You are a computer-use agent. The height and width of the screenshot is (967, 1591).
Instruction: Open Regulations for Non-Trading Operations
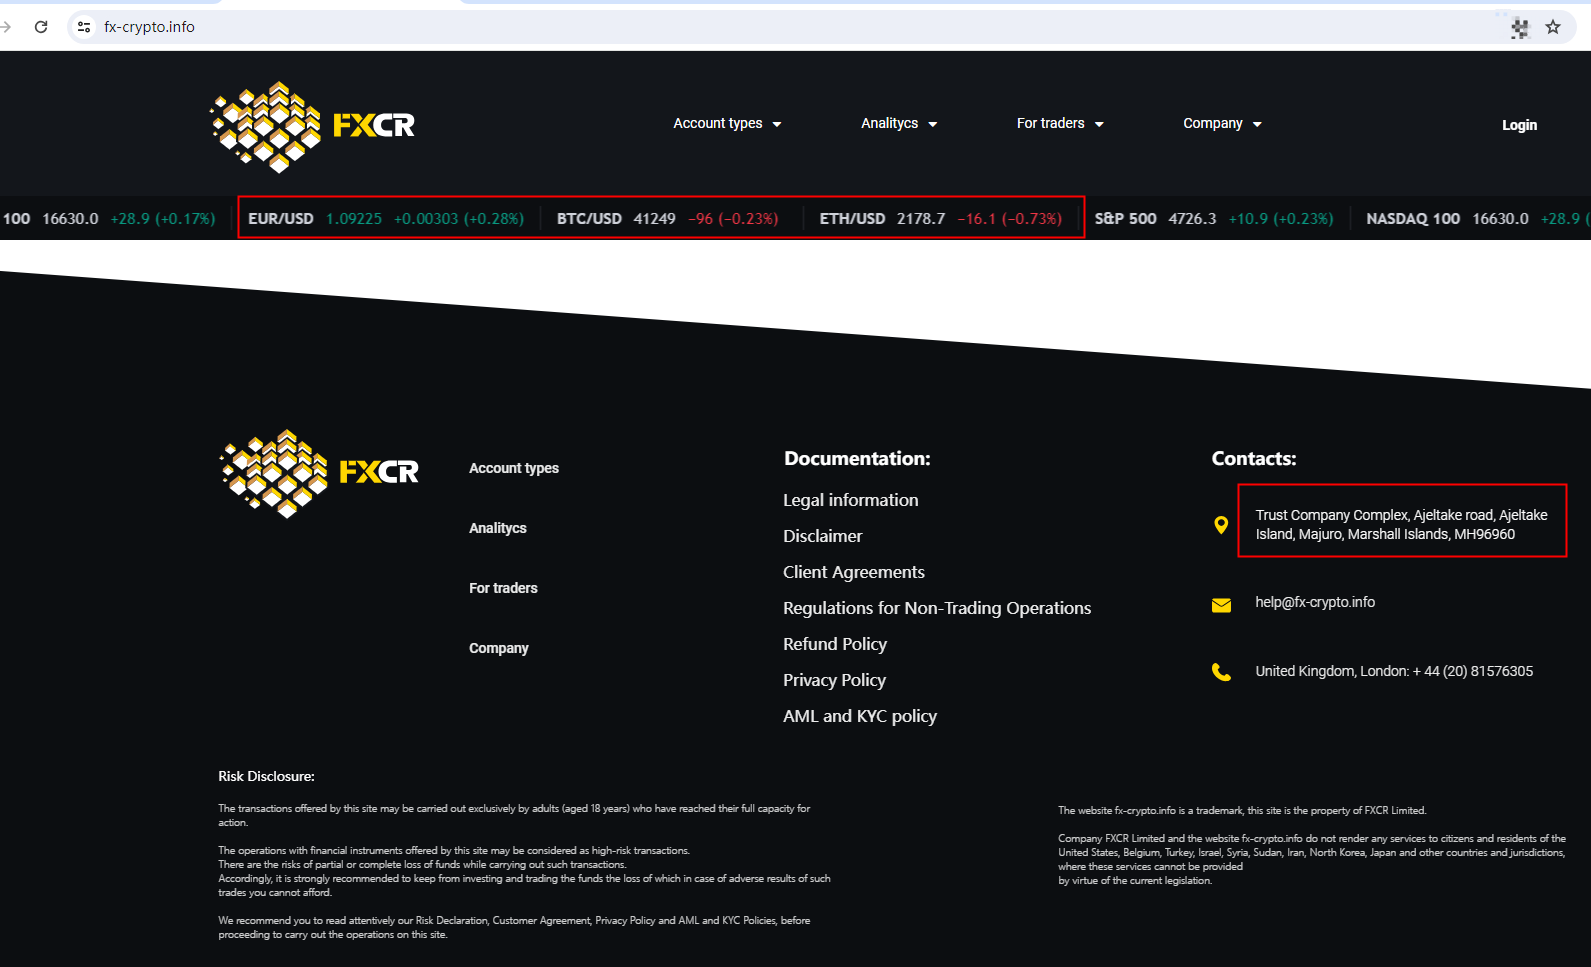pos(937,608)
